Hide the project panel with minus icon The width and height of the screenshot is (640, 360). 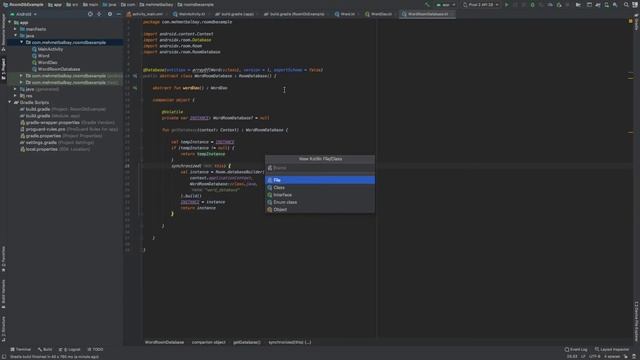coord(118,14)
